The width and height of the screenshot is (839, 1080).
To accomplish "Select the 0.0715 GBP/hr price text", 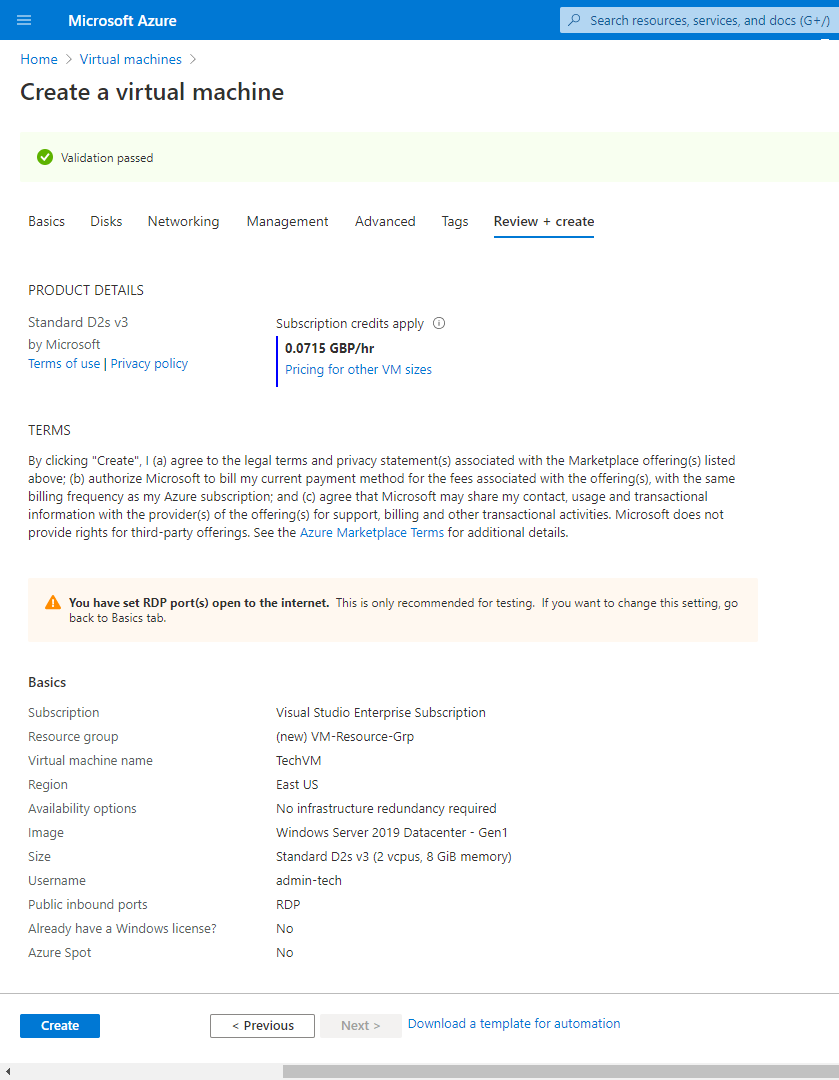I will coord(330,348).
